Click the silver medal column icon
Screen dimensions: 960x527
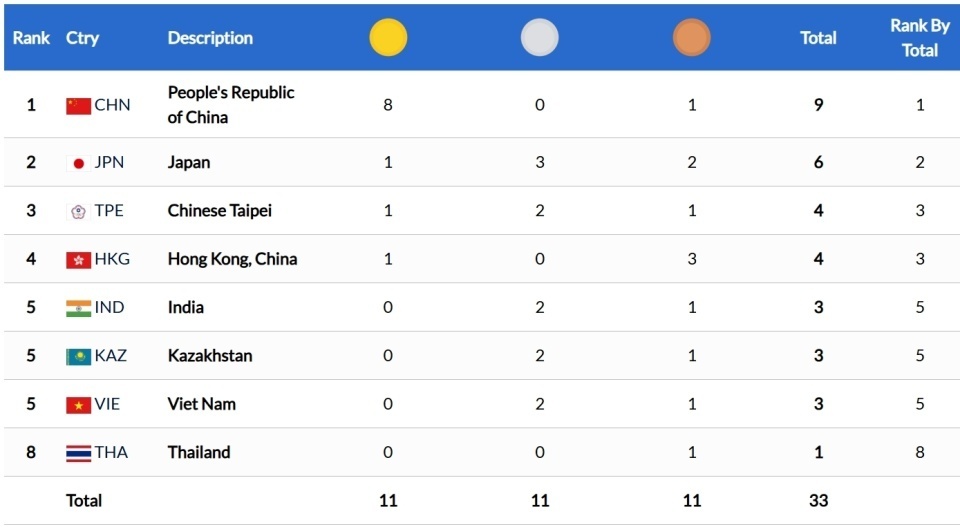[x=540, y=38]
